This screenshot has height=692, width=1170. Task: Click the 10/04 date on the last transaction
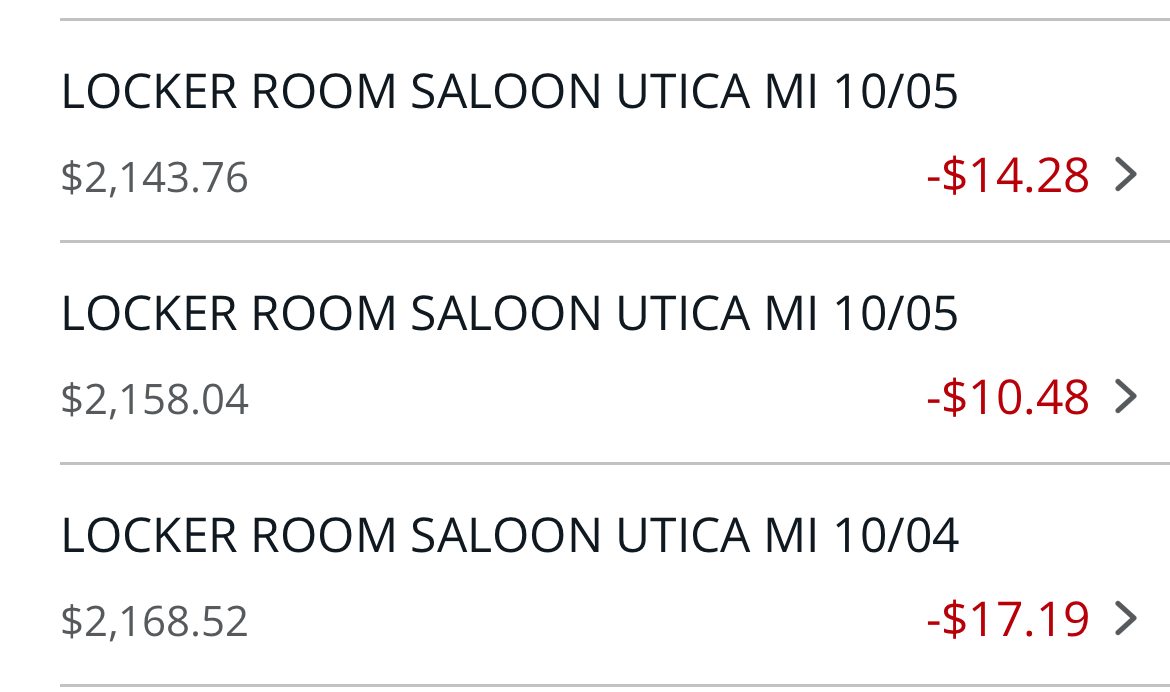895,535
